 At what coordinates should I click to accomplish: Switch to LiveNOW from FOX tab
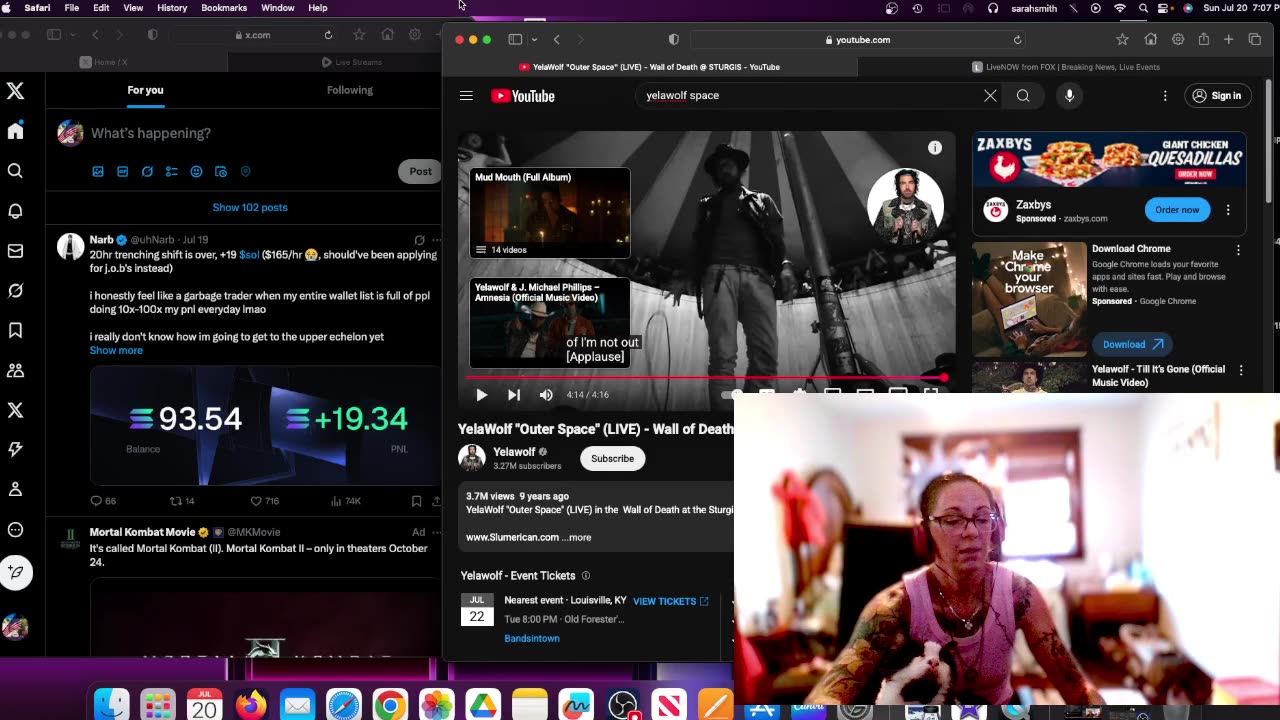tap(1066, 67)
